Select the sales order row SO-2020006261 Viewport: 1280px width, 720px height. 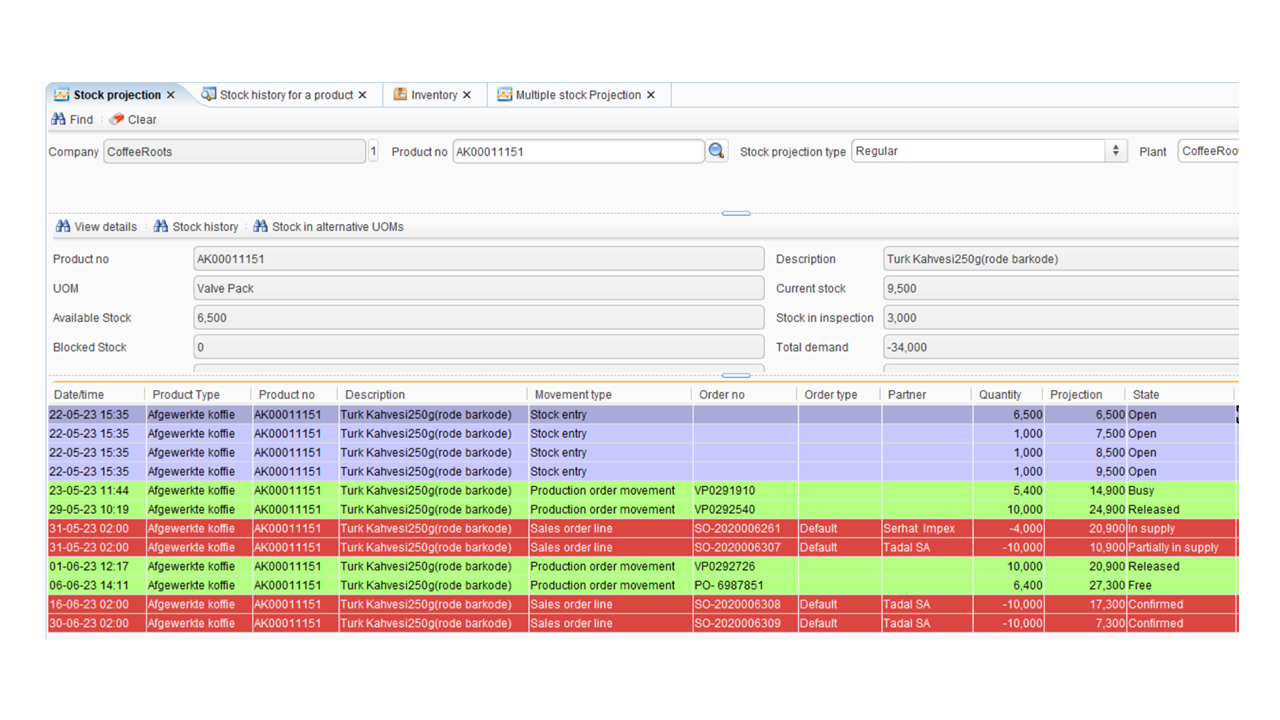642,528
